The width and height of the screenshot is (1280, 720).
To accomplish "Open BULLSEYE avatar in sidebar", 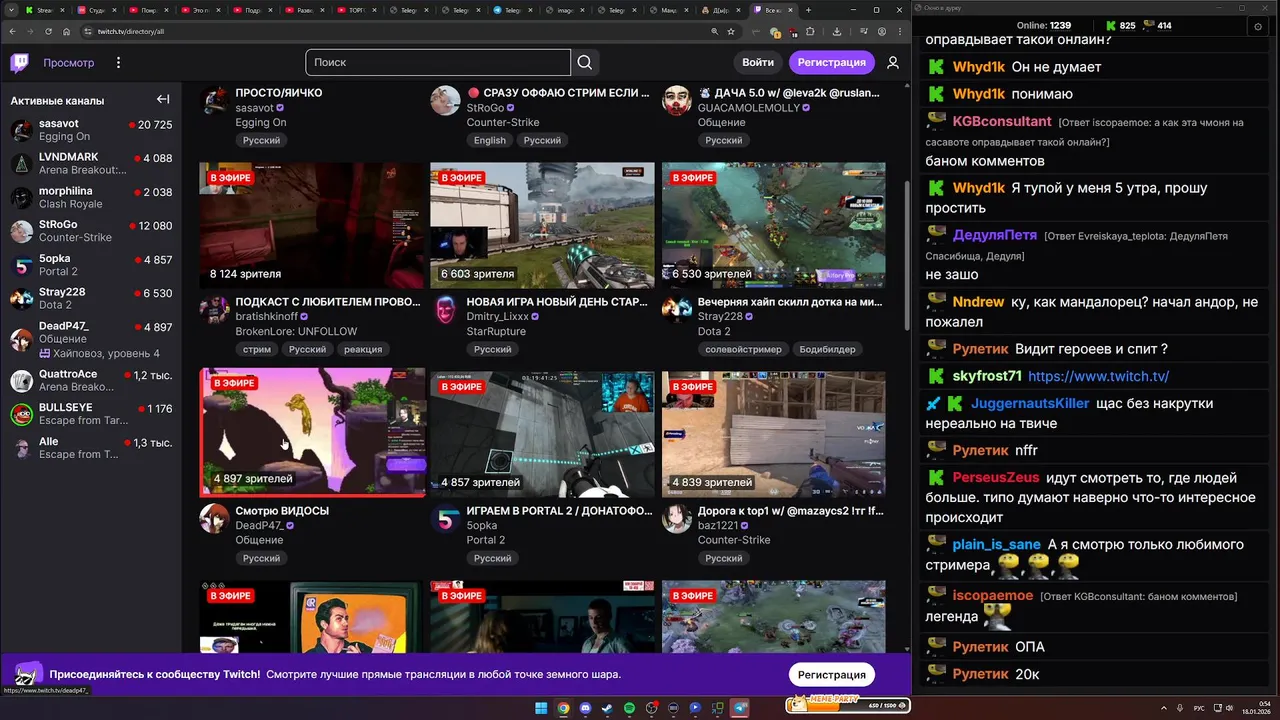I will [22, 414].
